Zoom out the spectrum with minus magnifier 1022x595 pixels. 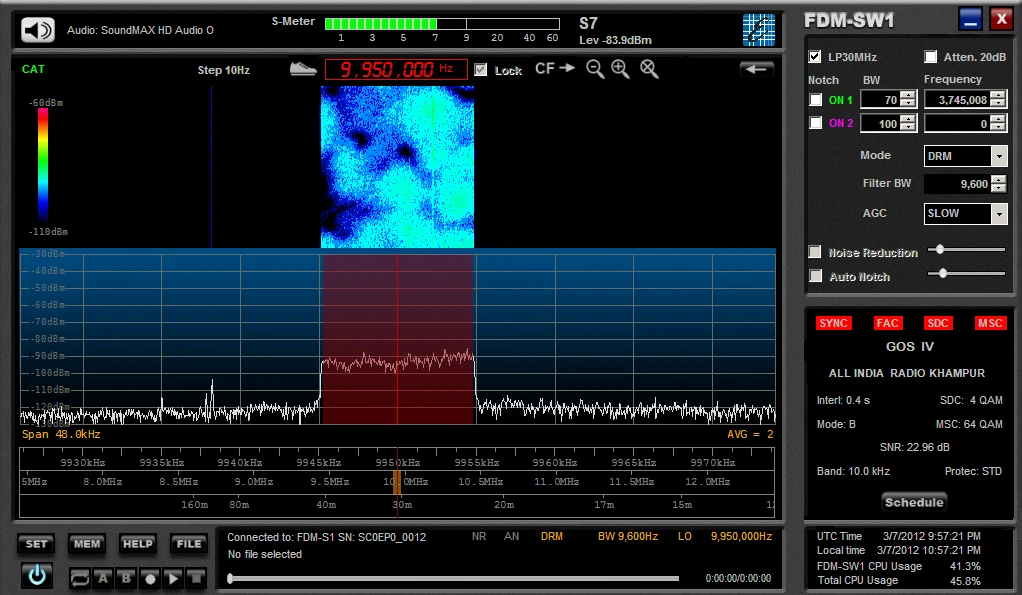point(595,69)
